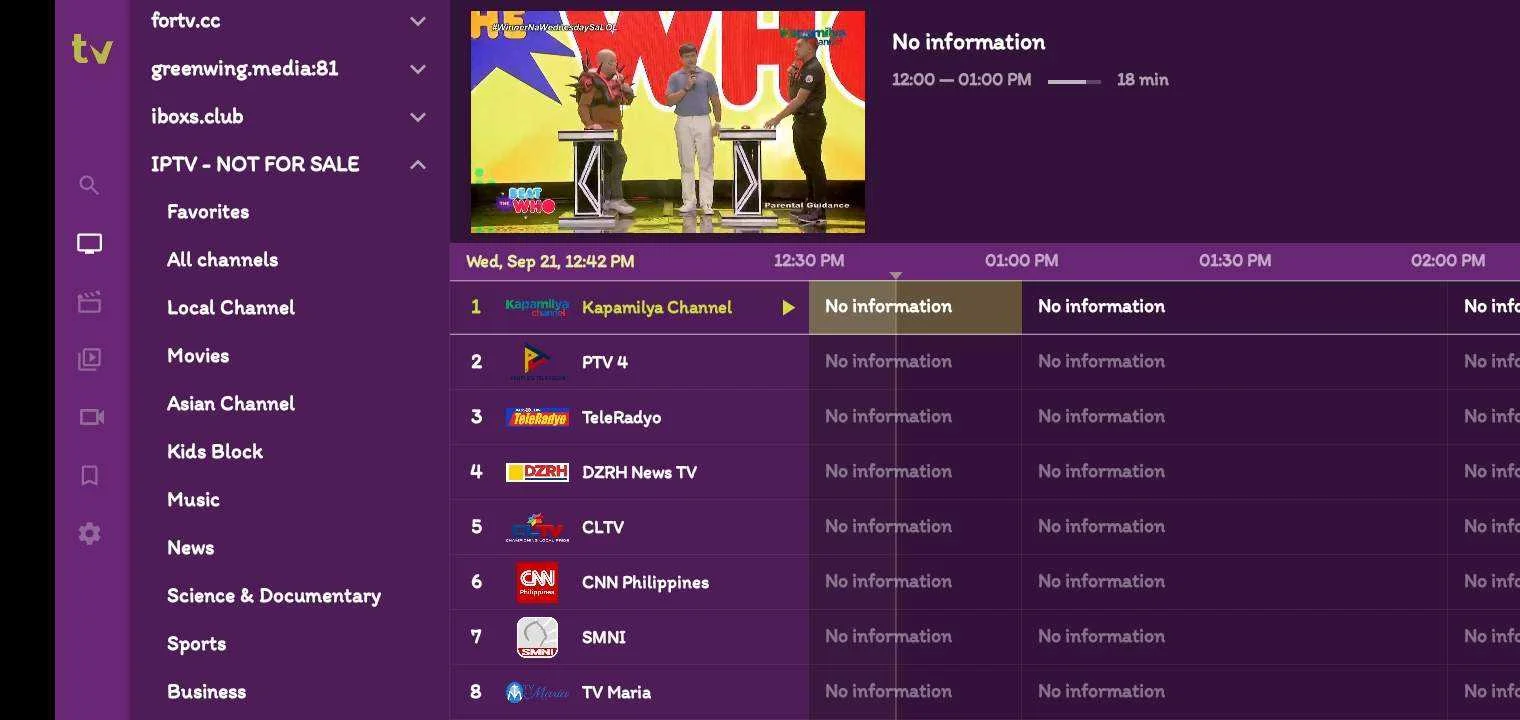Viewport: 1520px width, 720px height.
Task: Click the TV Maria channel logo
Action: click(537, 692)
